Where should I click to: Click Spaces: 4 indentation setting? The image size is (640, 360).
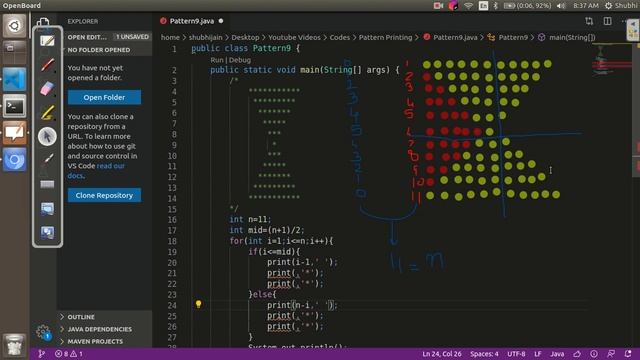pos(484,354)
